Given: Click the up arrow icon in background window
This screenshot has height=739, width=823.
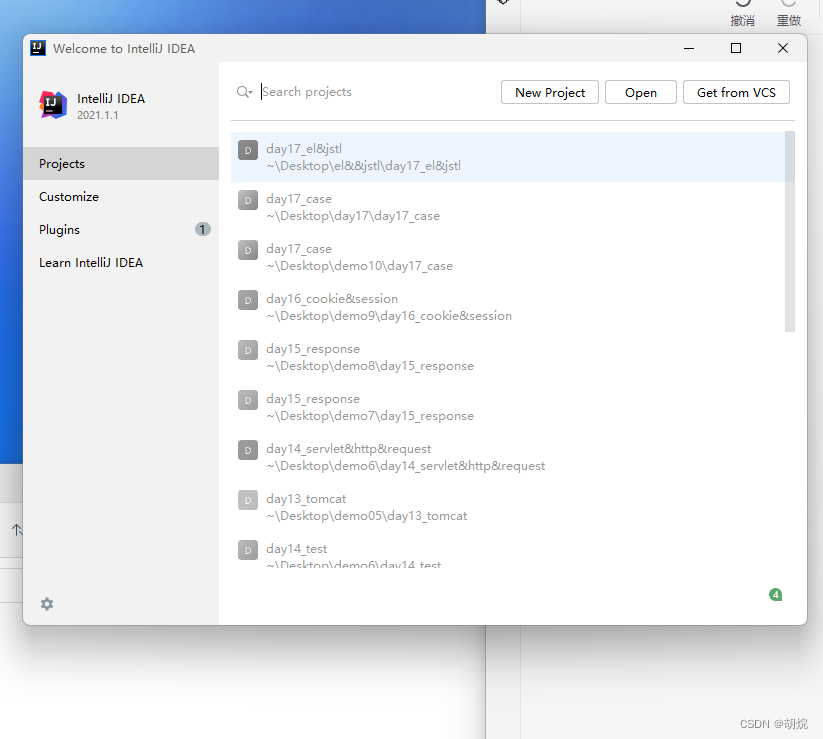Looking at the screenshot, I should pos(17,530).
